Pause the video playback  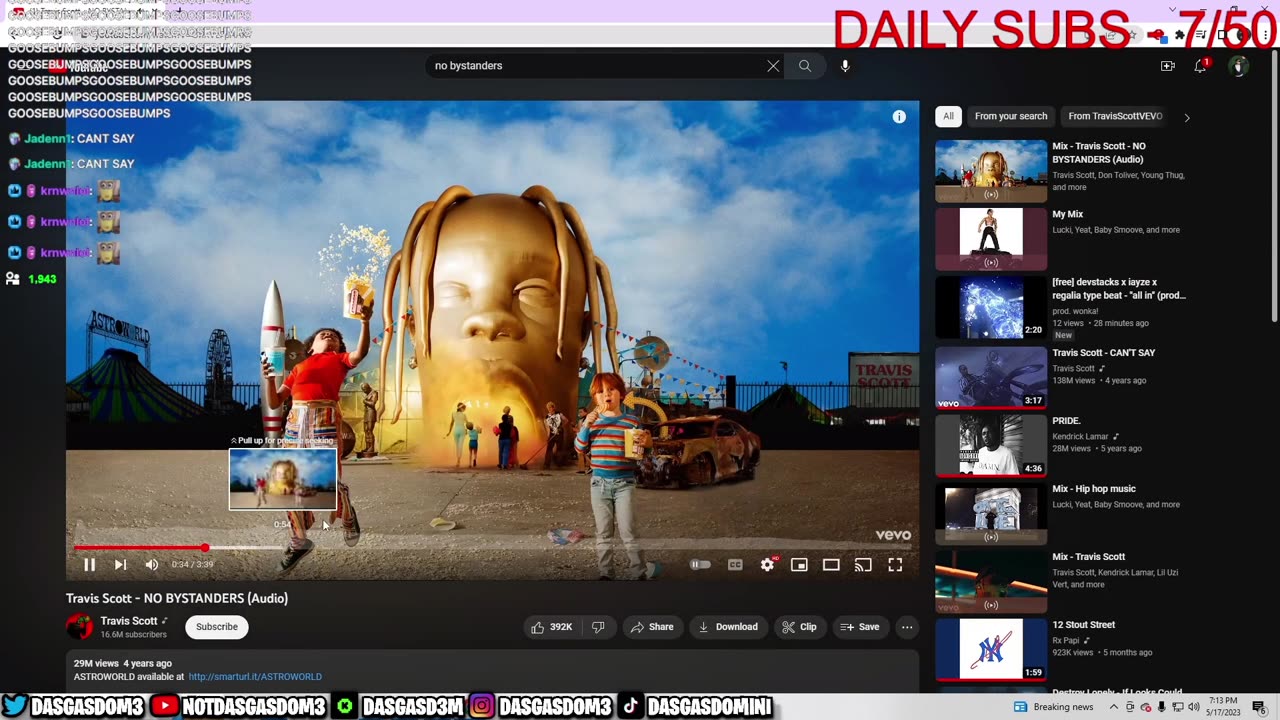(89, 565)
